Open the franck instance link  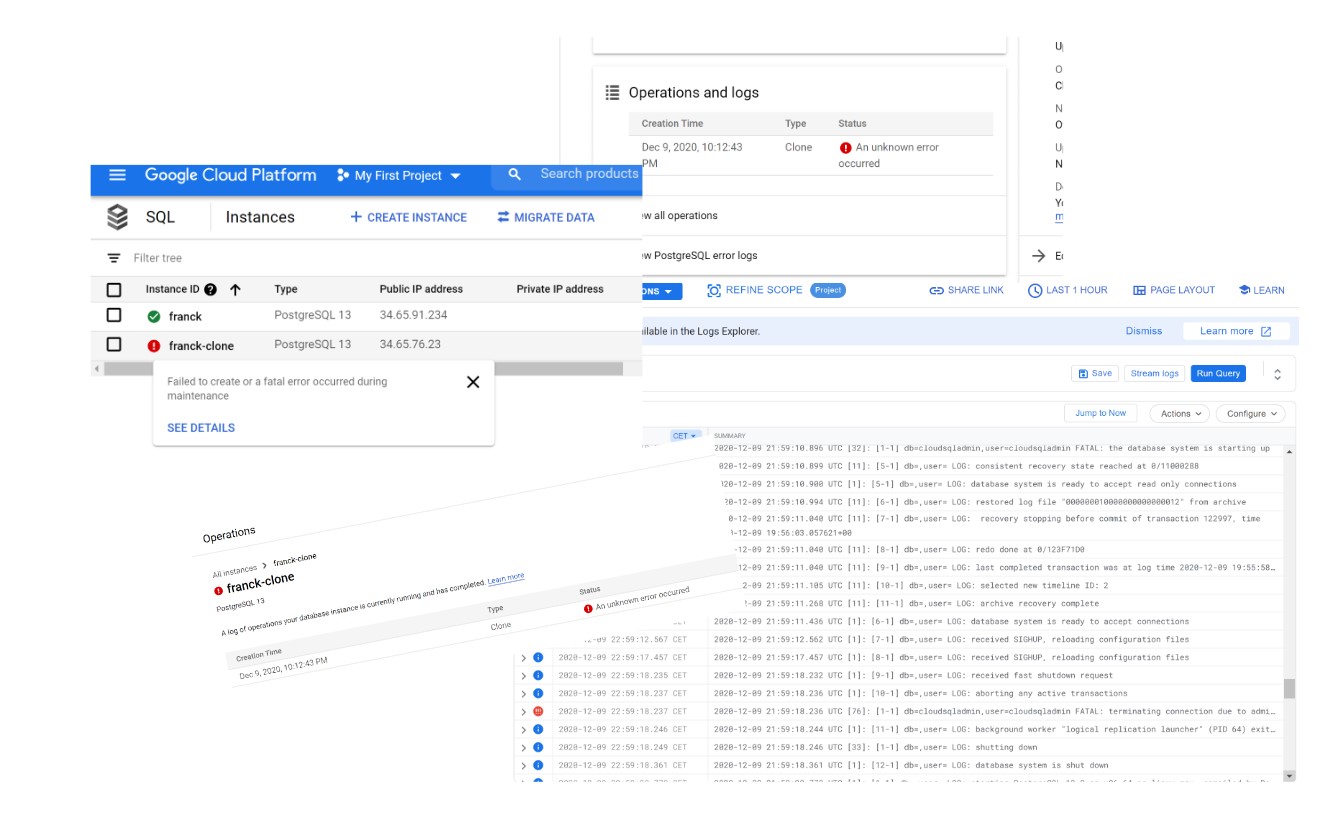click(185, 316)
